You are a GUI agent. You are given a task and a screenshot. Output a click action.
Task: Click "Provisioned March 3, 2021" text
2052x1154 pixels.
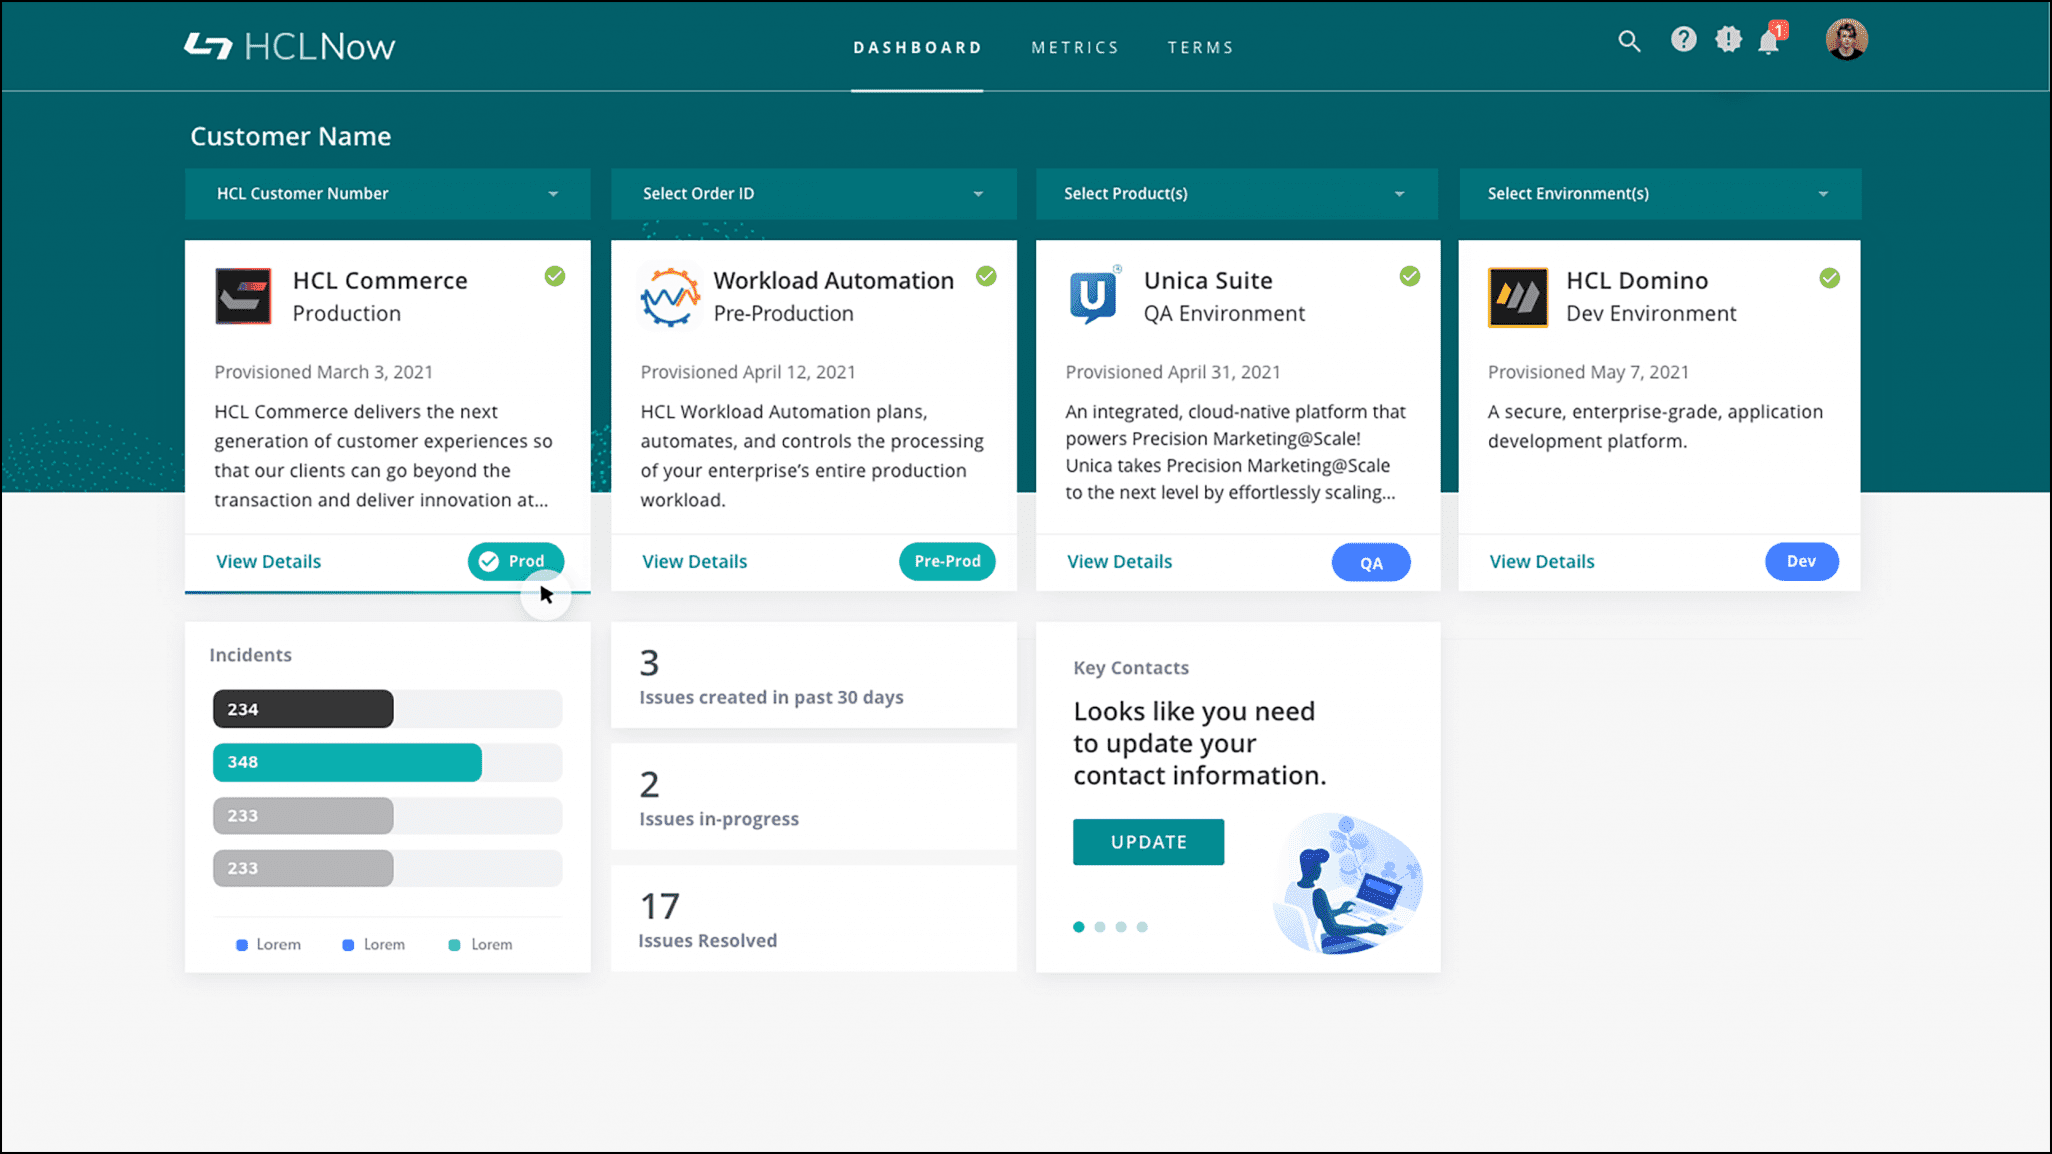click(324, 372)
